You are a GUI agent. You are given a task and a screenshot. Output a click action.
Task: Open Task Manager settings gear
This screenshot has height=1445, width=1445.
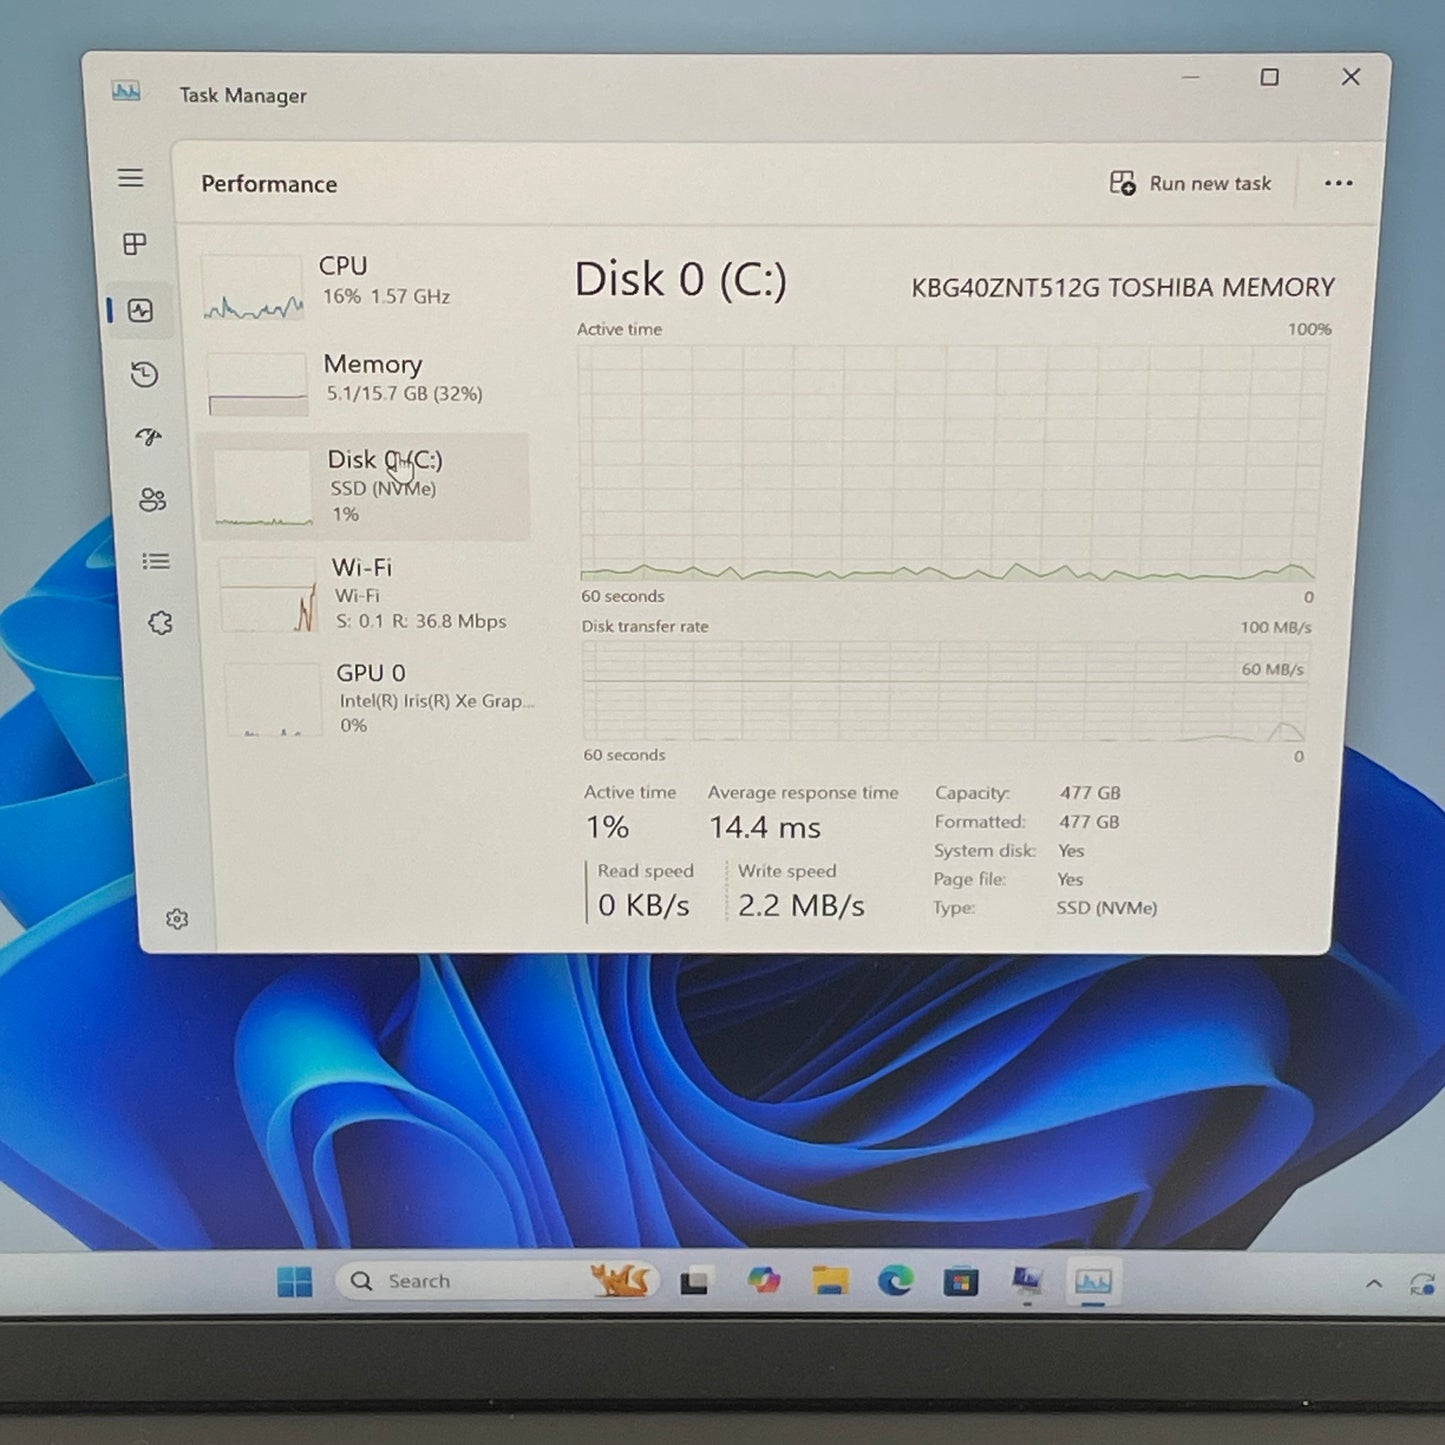tap(177, 919)
